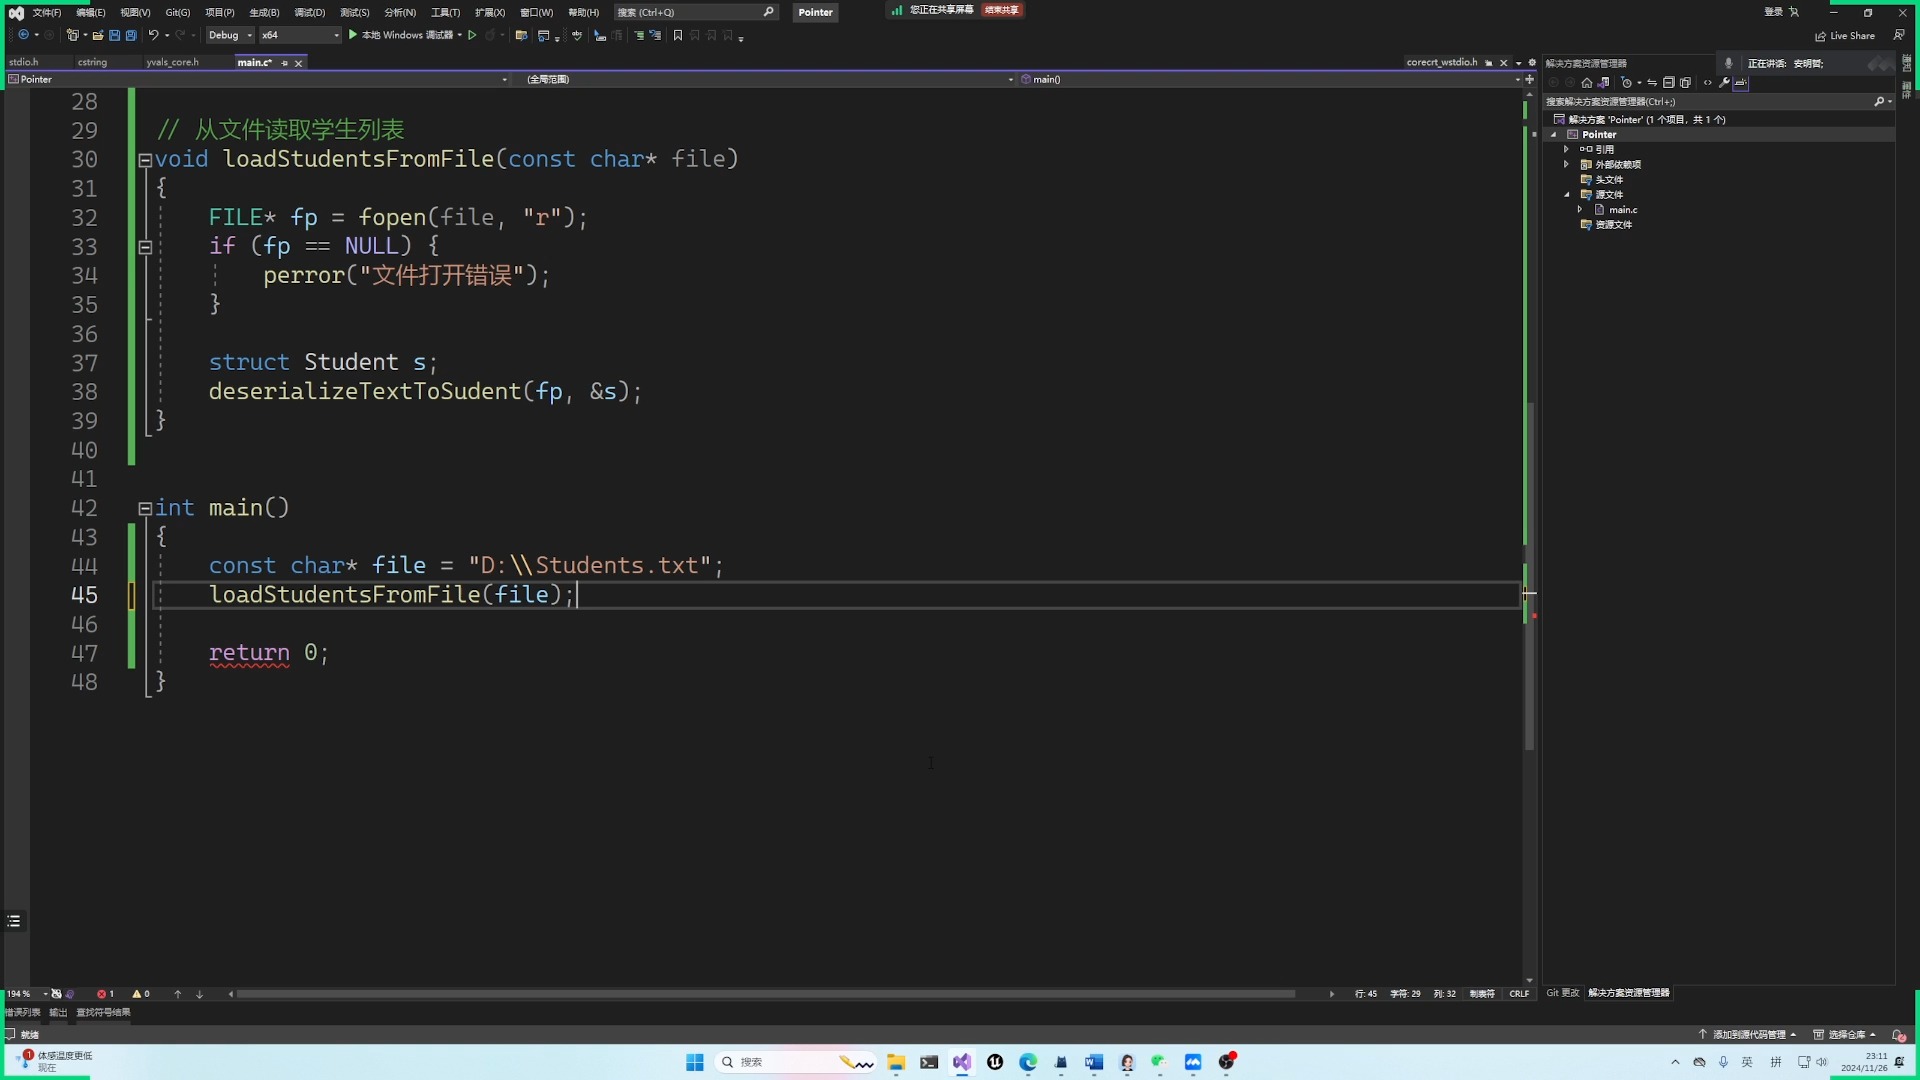The width and height of the screenshot is (1920, 1080).
Task: Click the horizontal scrollbar under the editor
Action: (765, 994)
